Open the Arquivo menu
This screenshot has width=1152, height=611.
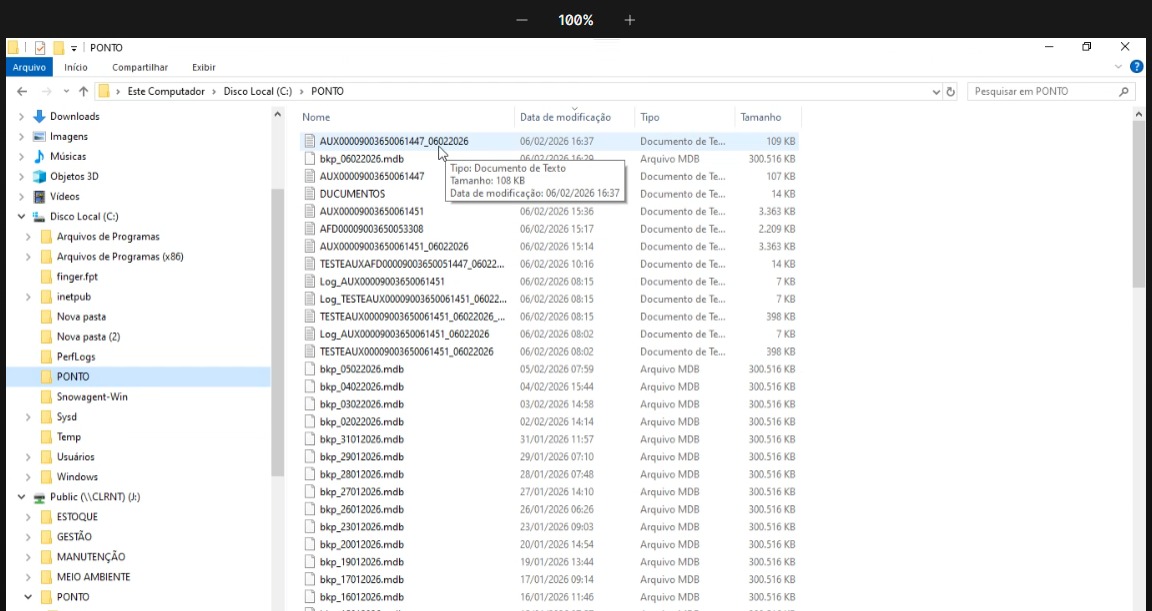[x=29, y=67]
